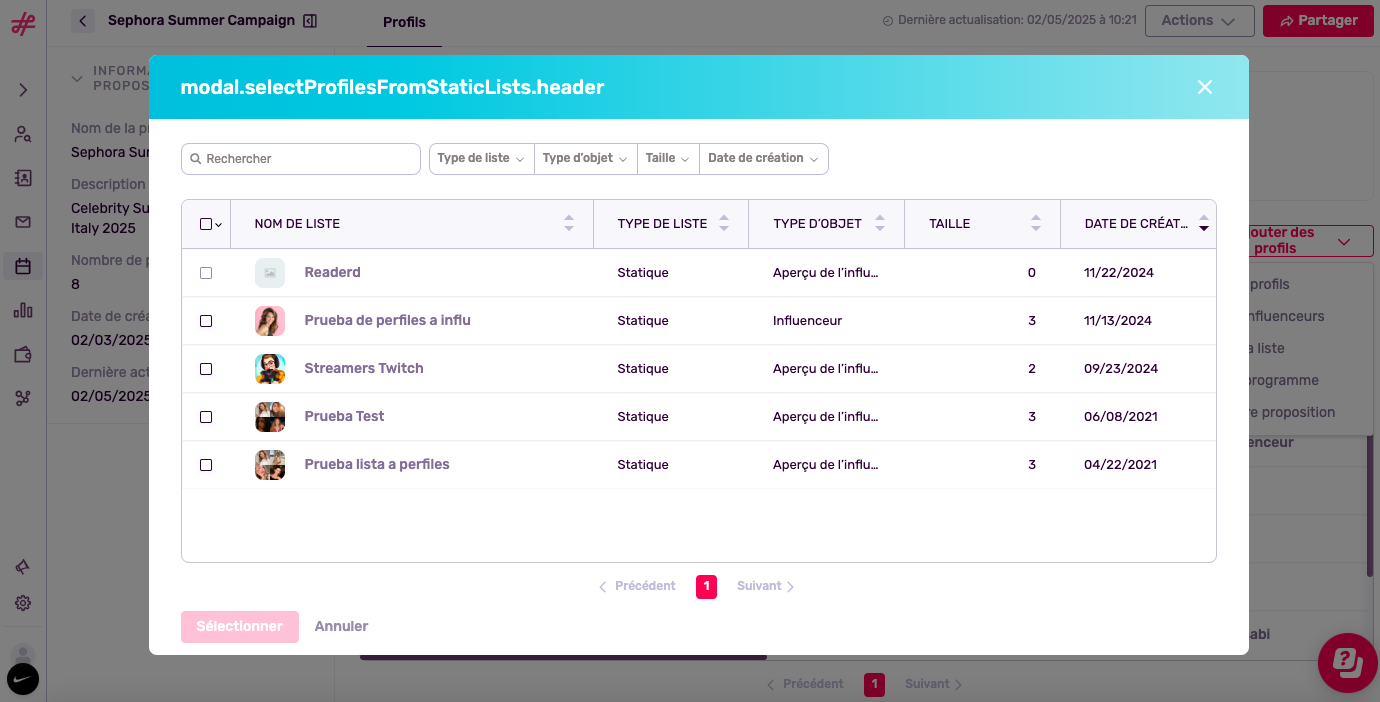Click date cell 11/22/2024
The height and width of the screenshot is (702, 1380).
pos(1119,273)
